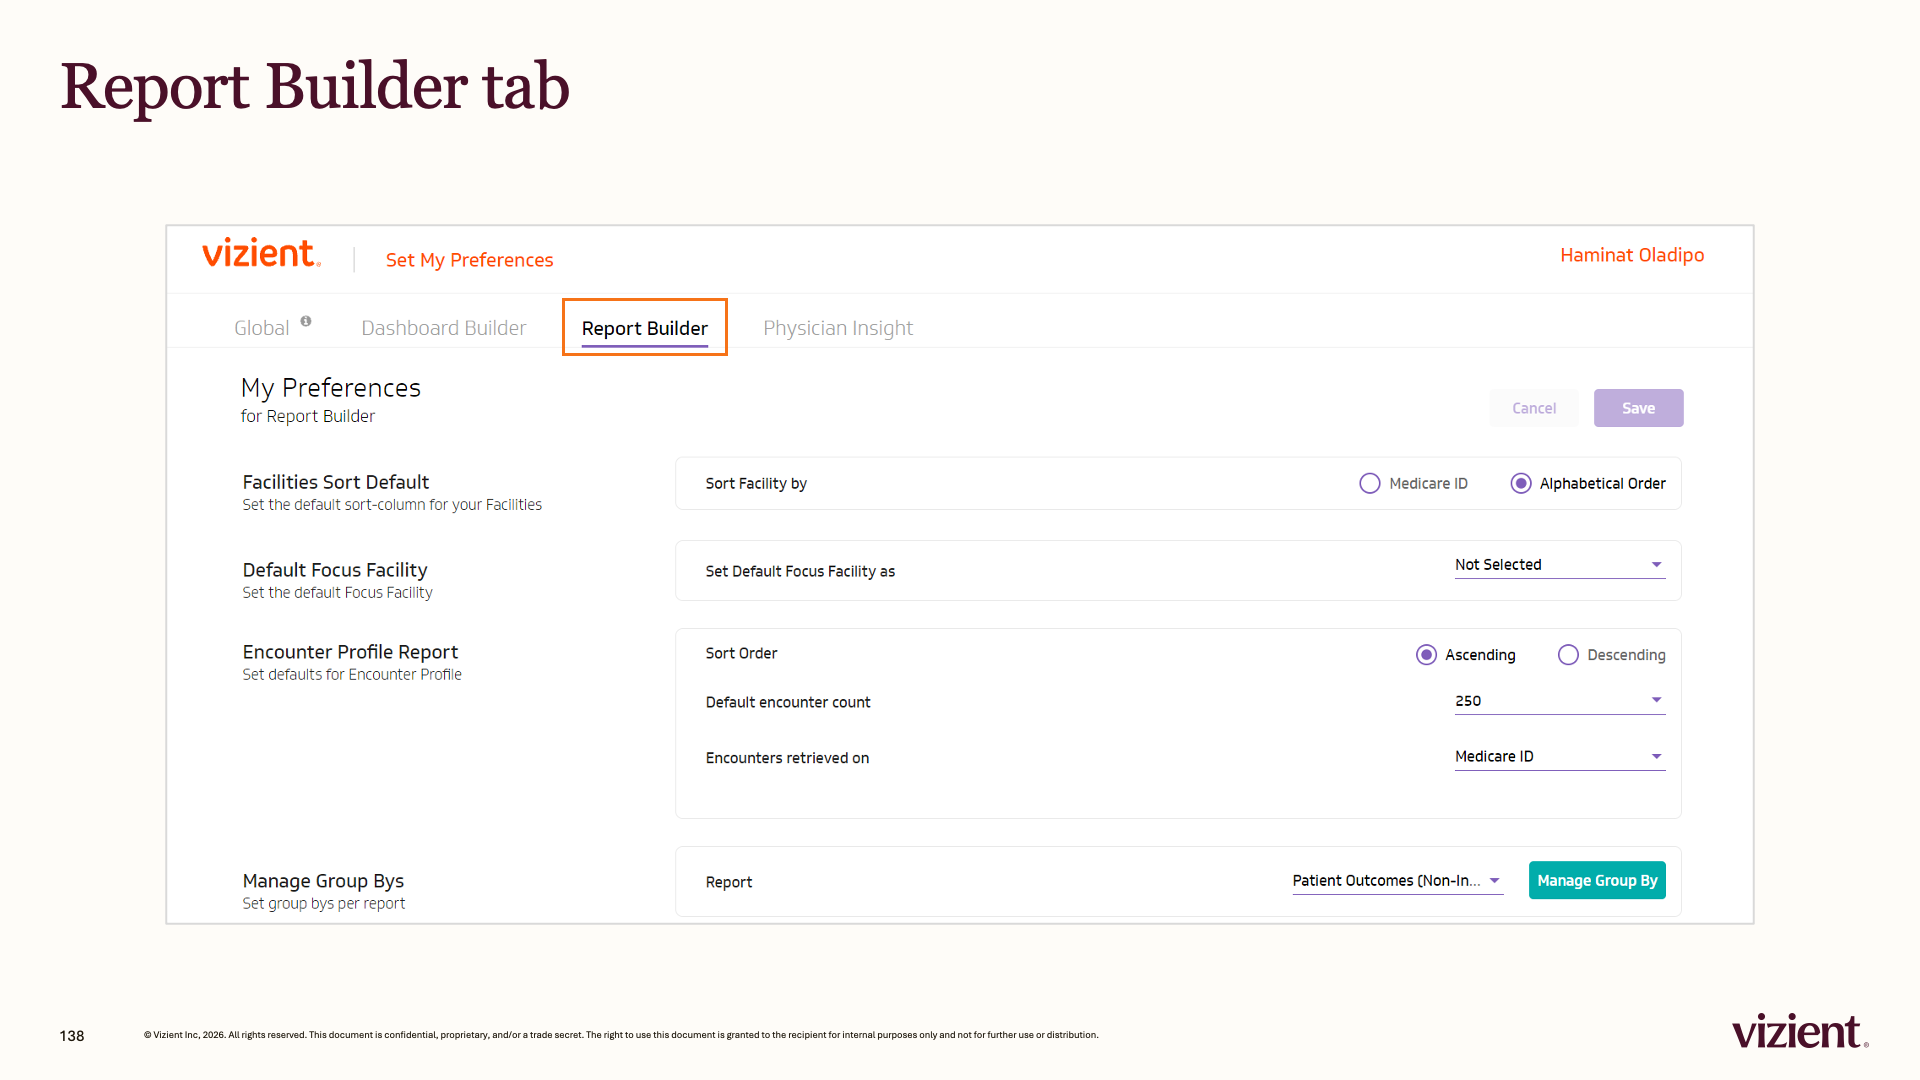Open the Report Builder tab

pyautogui.click(x=645, y=328)
